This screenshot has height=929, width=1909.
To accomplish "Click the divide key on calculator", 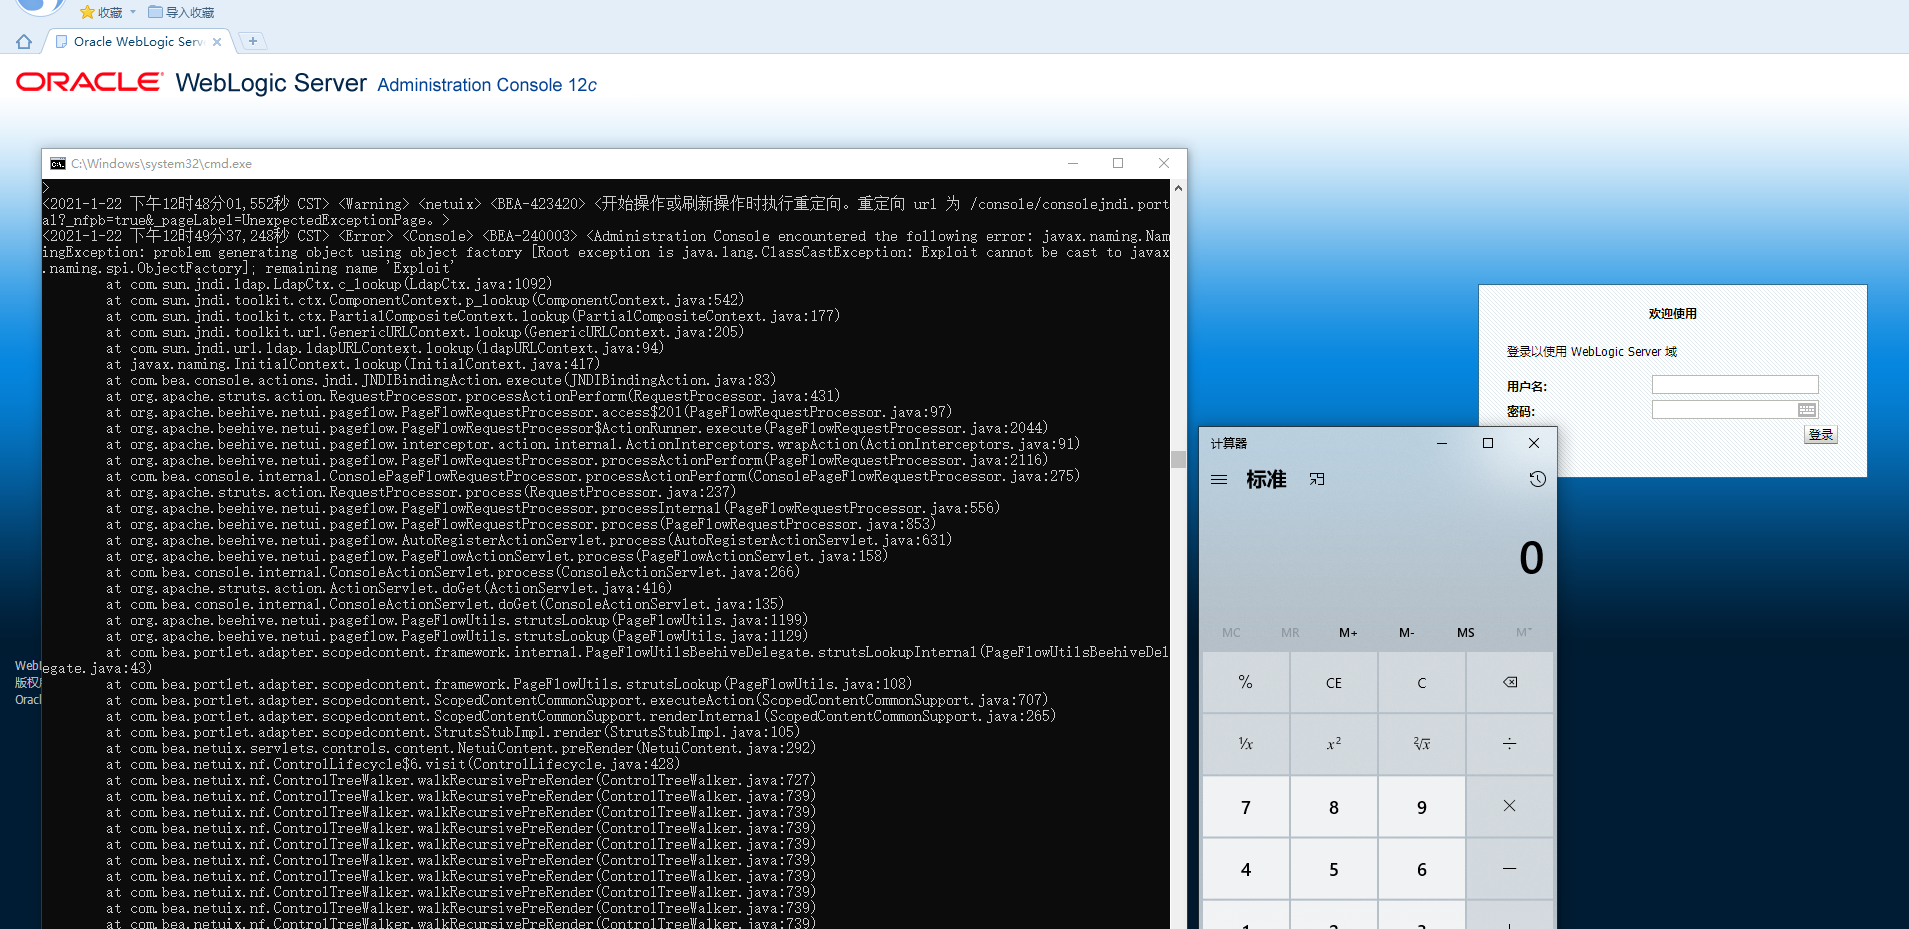I will point(1510,744).
